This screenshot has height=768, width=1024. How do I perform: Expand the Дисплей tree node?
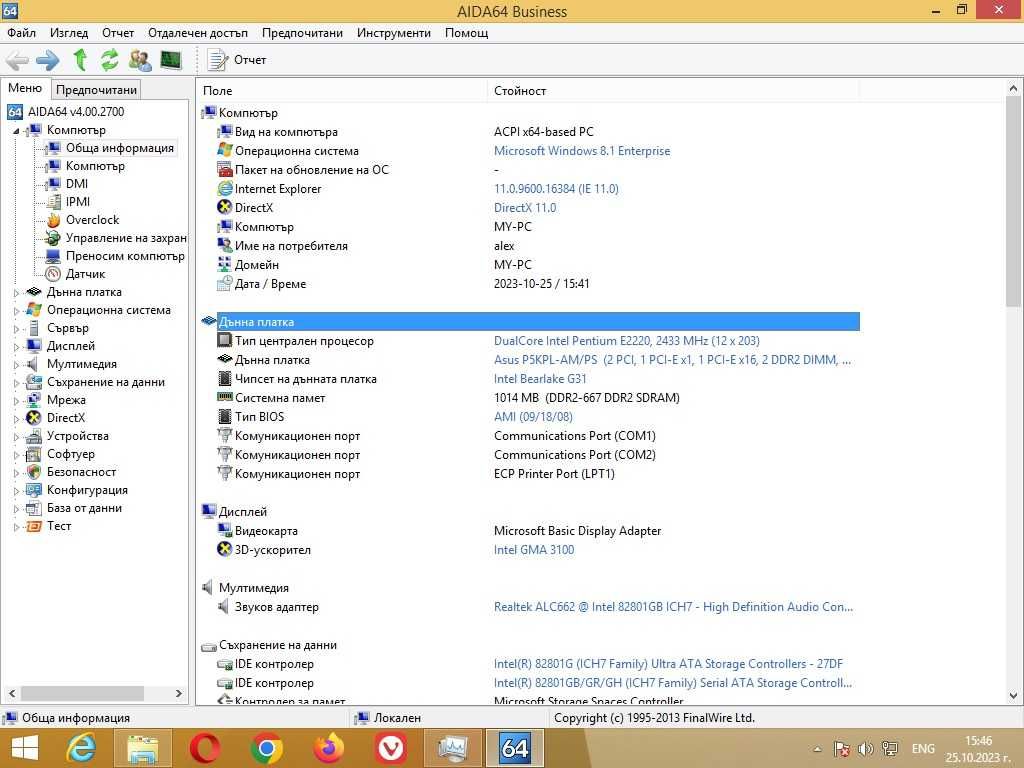16,347
